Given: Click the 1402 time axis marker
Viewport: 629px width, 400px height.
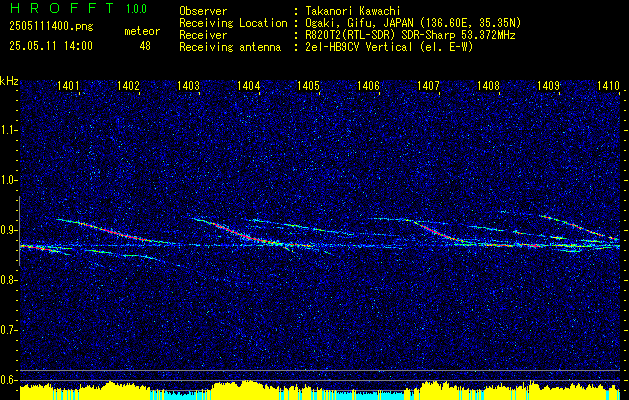Looking at the screenshot, I should (128, 85).
